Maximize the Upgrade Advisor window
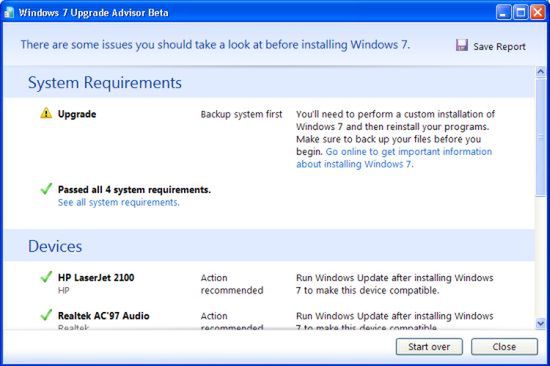 pos(521,13)
